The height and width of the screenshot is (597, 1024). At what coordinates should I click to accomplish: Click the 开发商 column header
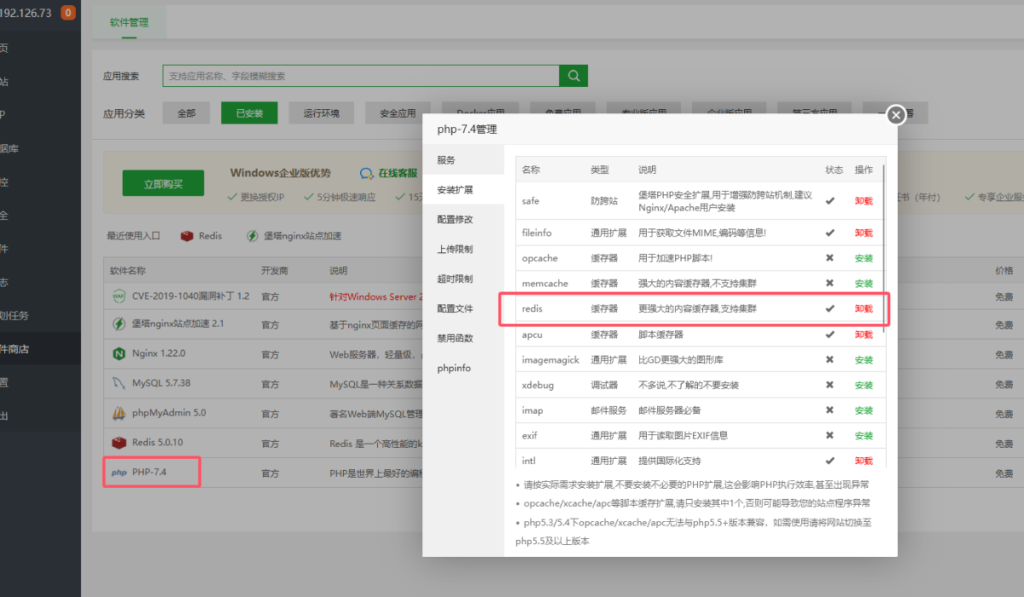[274, 270]
